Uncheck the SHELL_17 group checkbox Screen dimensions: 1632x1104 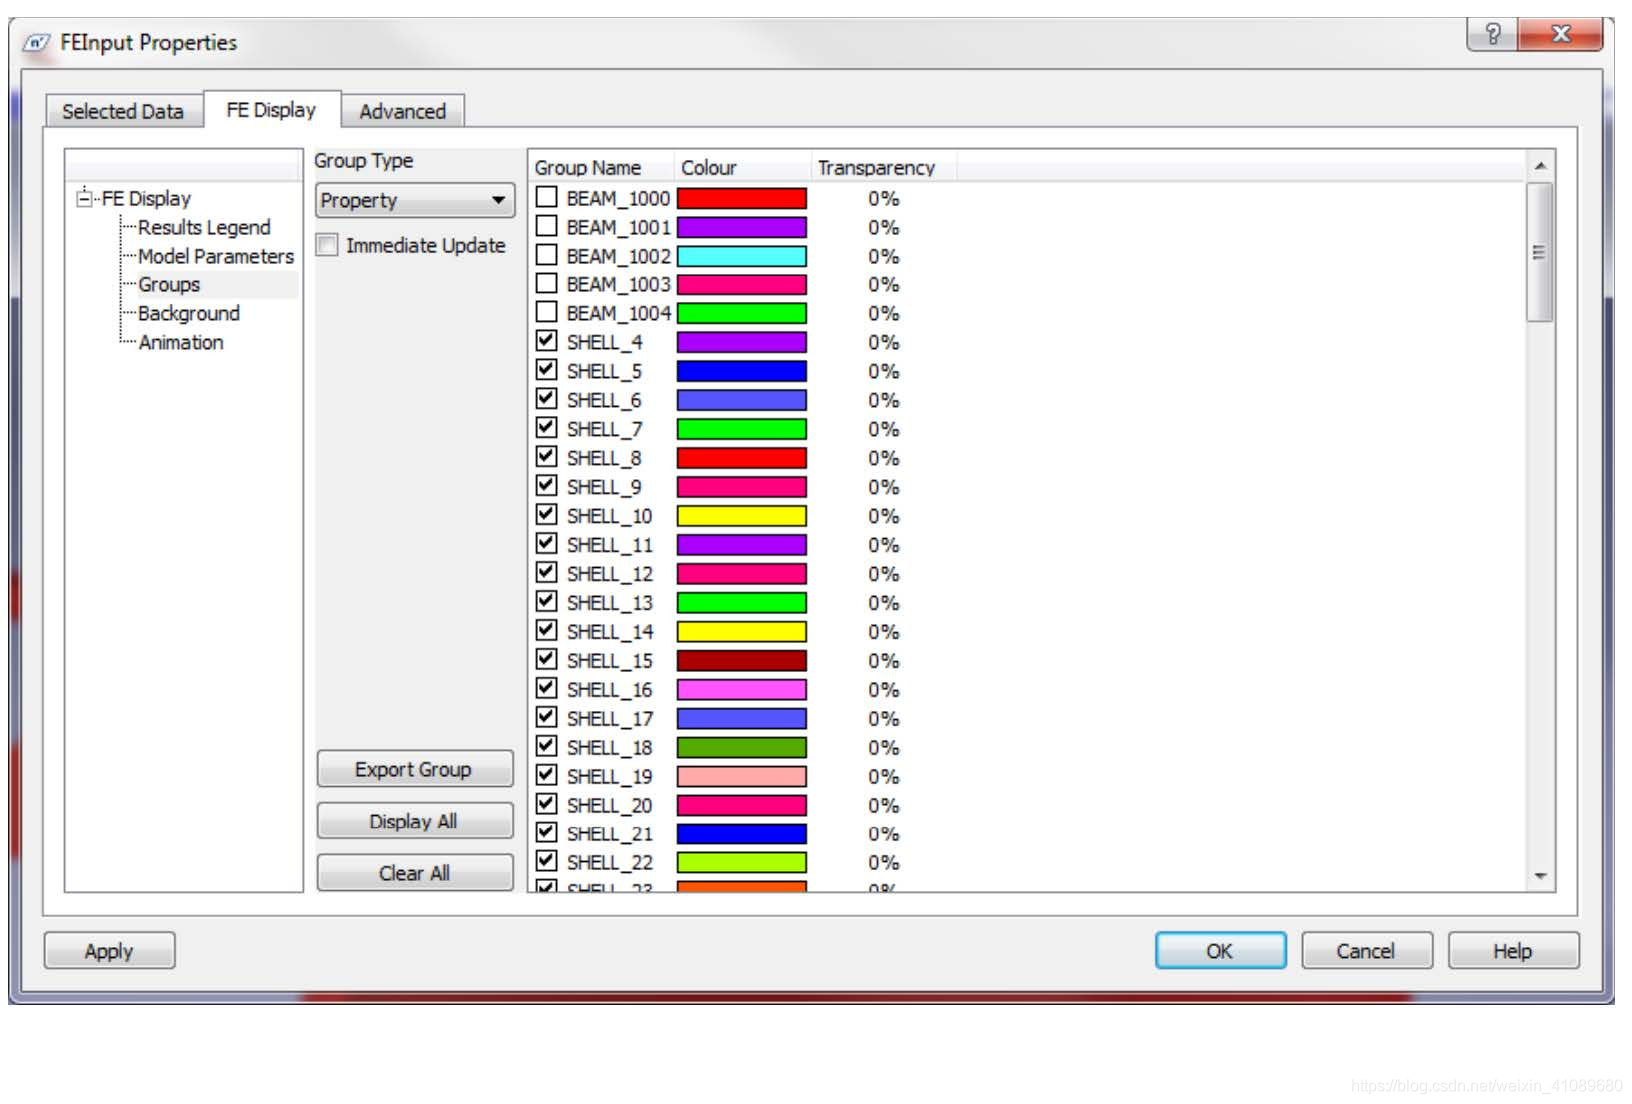point(546,717)
